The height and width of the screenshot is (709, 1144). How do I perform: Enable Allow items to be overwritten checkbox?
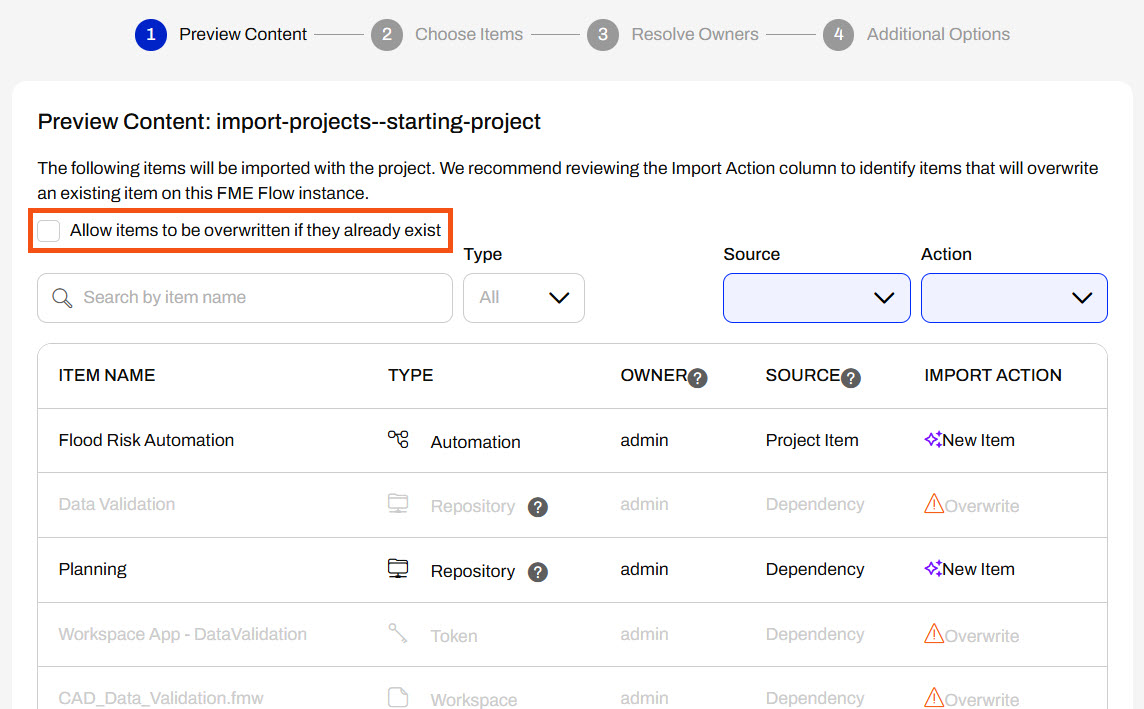coord(49,231)
